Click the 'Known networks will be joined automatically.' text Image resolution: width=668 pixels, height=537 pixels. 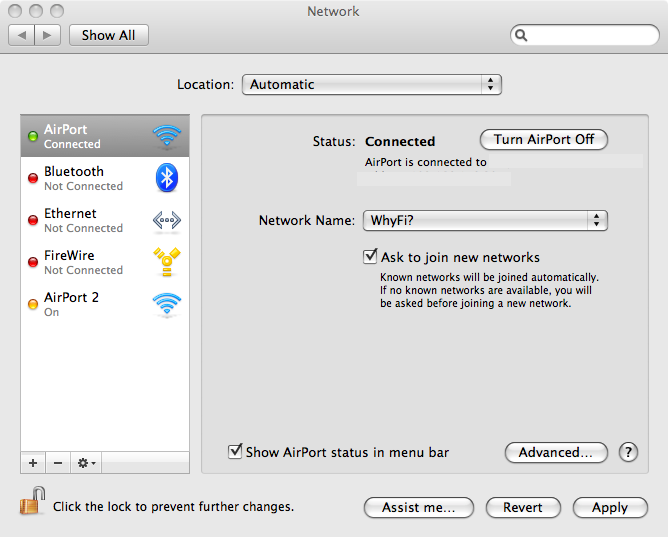[489, 277]
